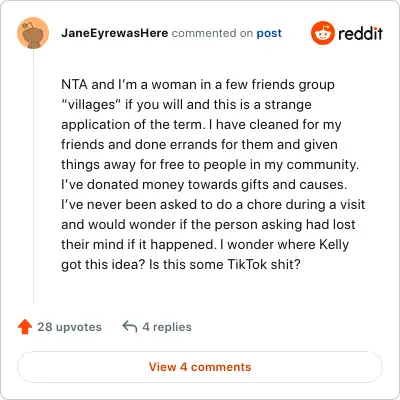Viewport: 400px width, 400px height.
Task: Click the vertical comment thread line
Action: pos(33,176)
